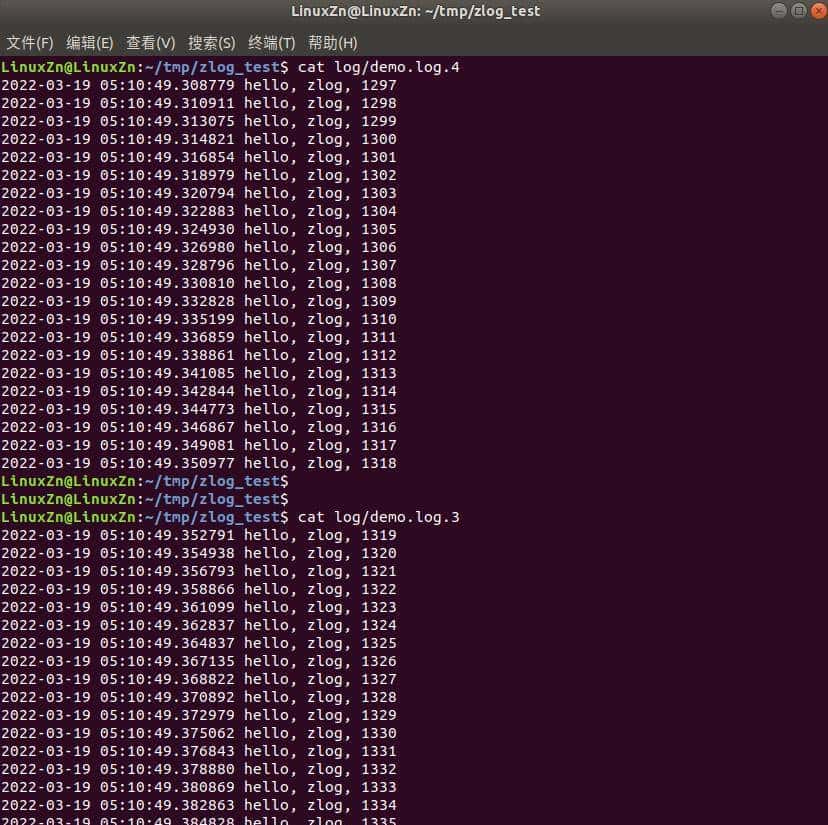Select the log line ending 1316
828x825 pixels.
click(x=199, y=427)
